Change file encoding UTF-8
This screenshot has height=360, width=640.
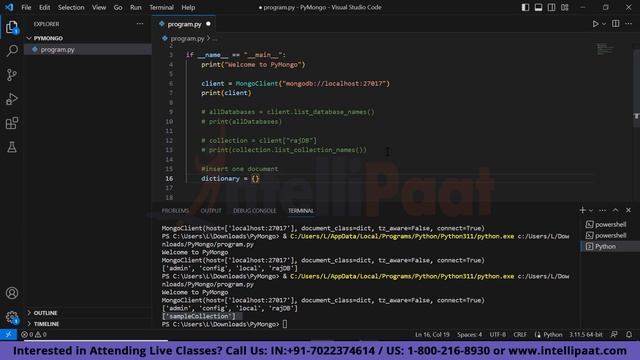pyautogui.click(x=498, y=334)
